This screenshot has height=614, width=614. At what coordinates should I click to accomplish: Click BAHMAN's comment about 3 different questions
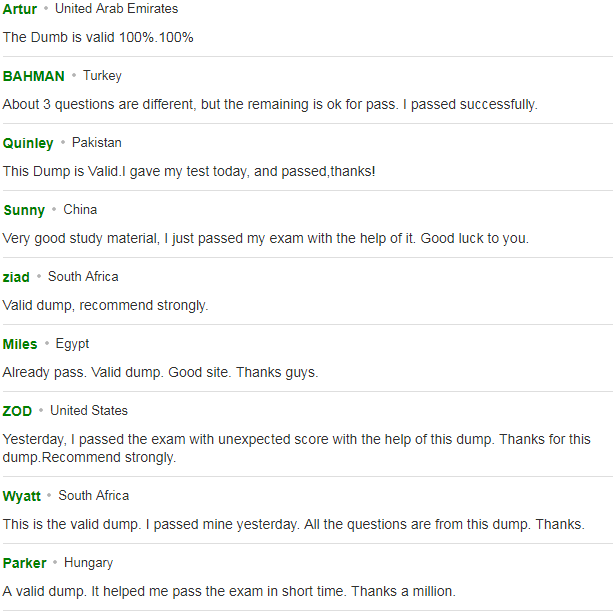coord(270,105)
